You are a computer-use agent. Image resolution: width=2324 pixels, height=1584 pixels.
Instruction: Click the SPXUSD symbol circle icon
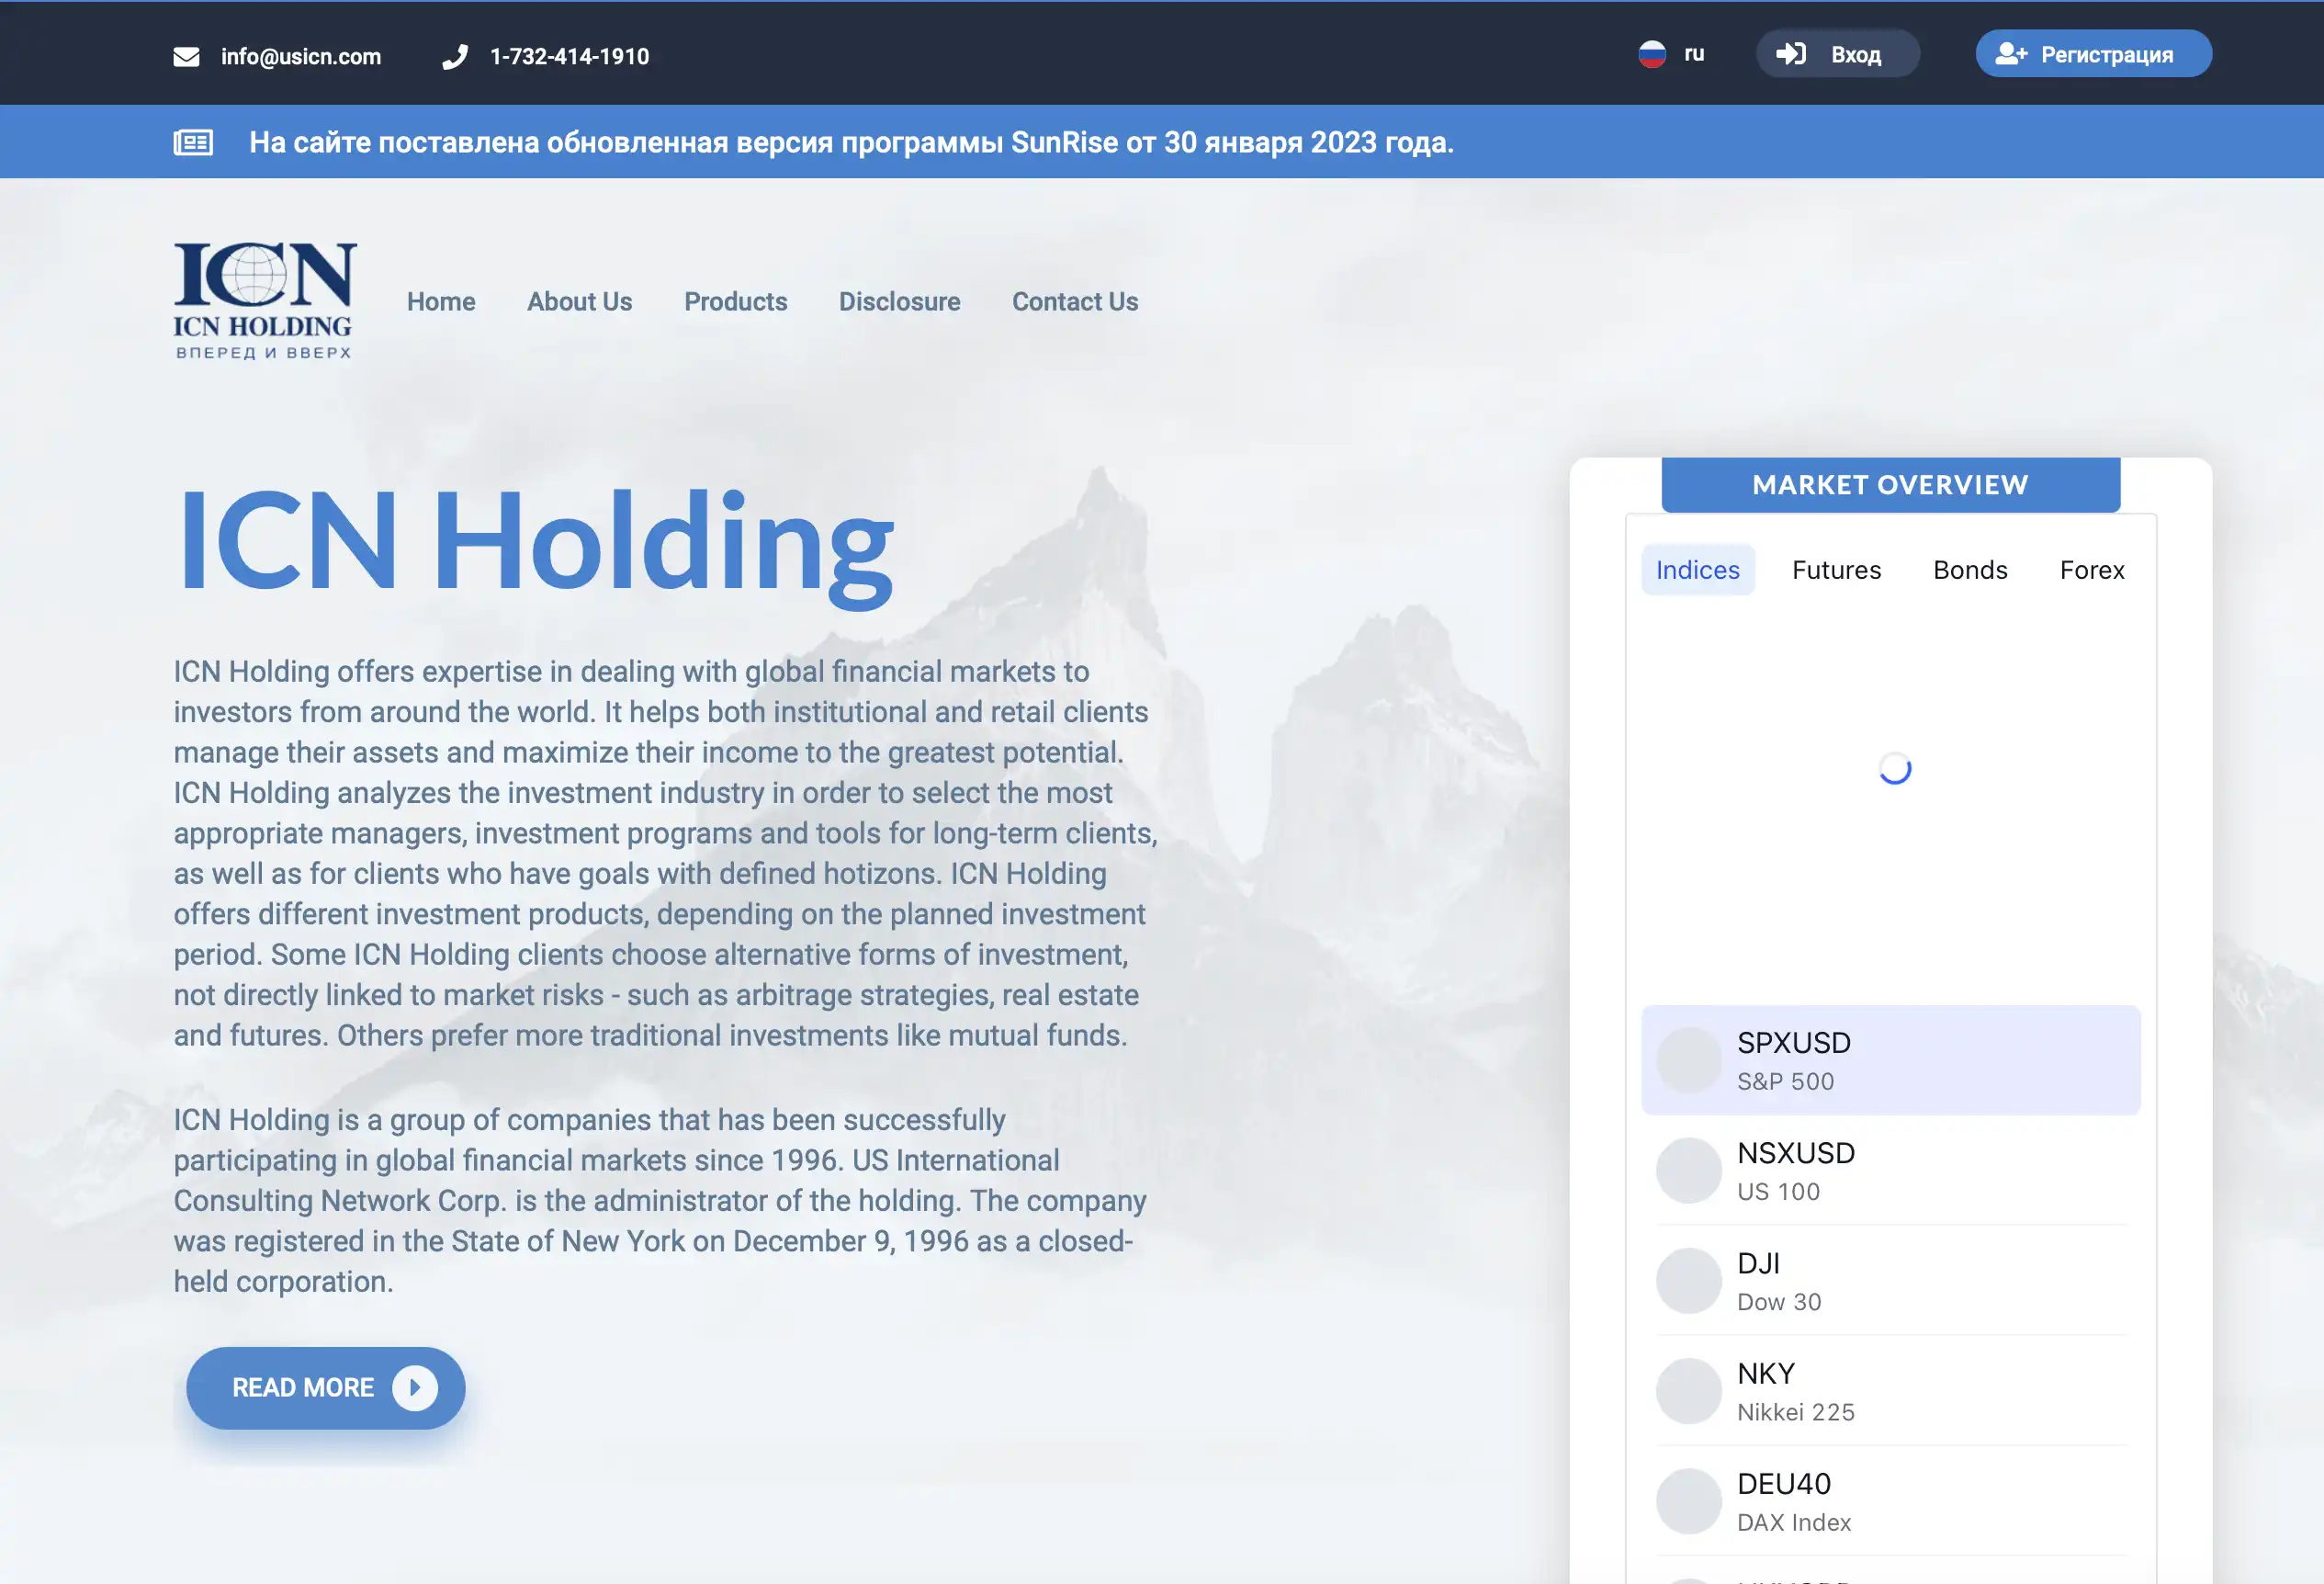click(1689, 1060)
